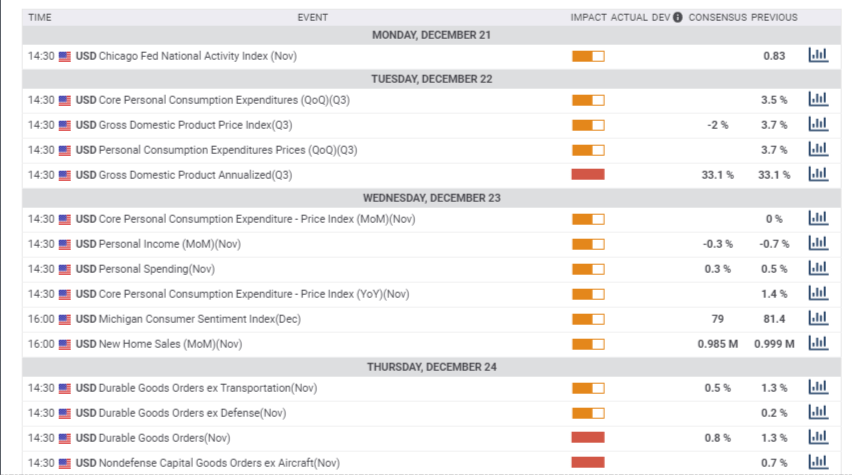The image size is (852, 475).
Task: Show chart for Michigan Consumer Sentiment Index
Action: pyautogui.click(x=818, y=318)
